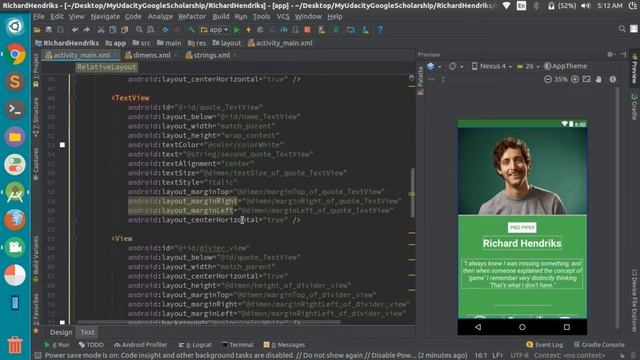Click the Copy toolbar icon
This screenshot has height=360, width=640.
113,30
